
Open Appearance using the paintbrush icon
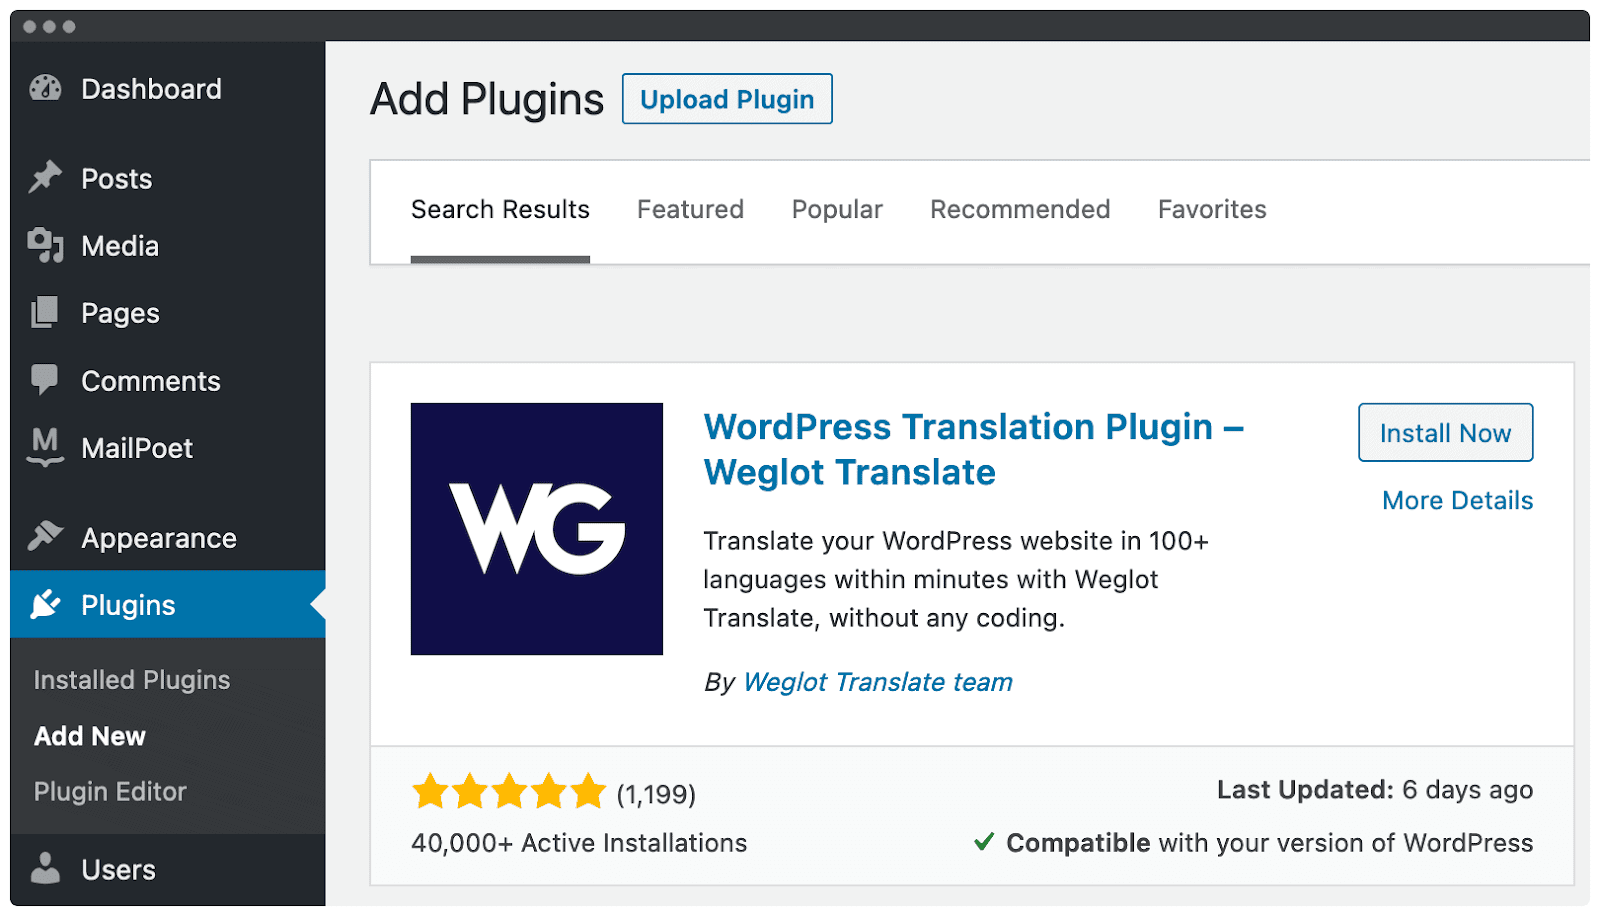point(44,537)
